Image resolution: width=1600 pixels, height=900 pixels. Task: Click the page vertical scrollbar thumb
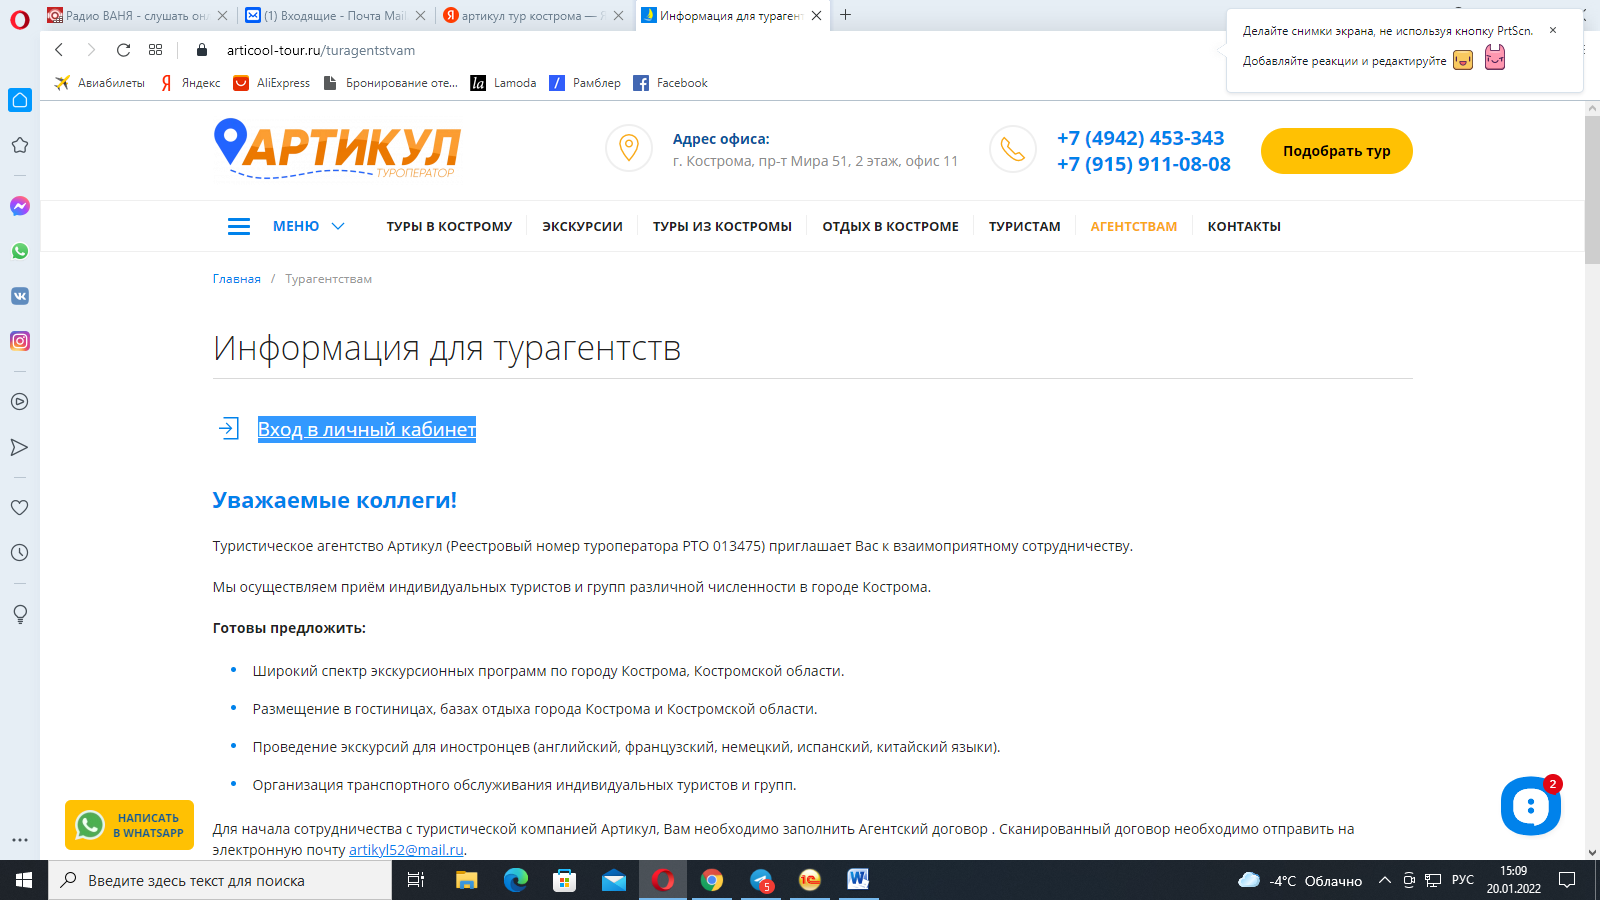coord(1592,190)
